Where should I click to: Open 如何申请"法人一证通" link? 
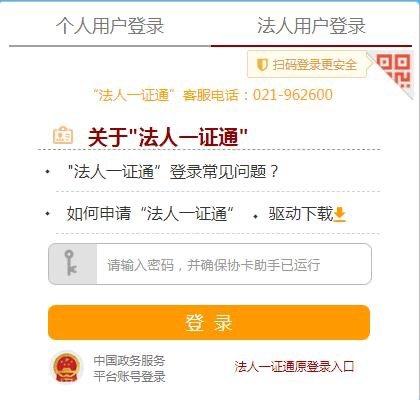point(150,213)
